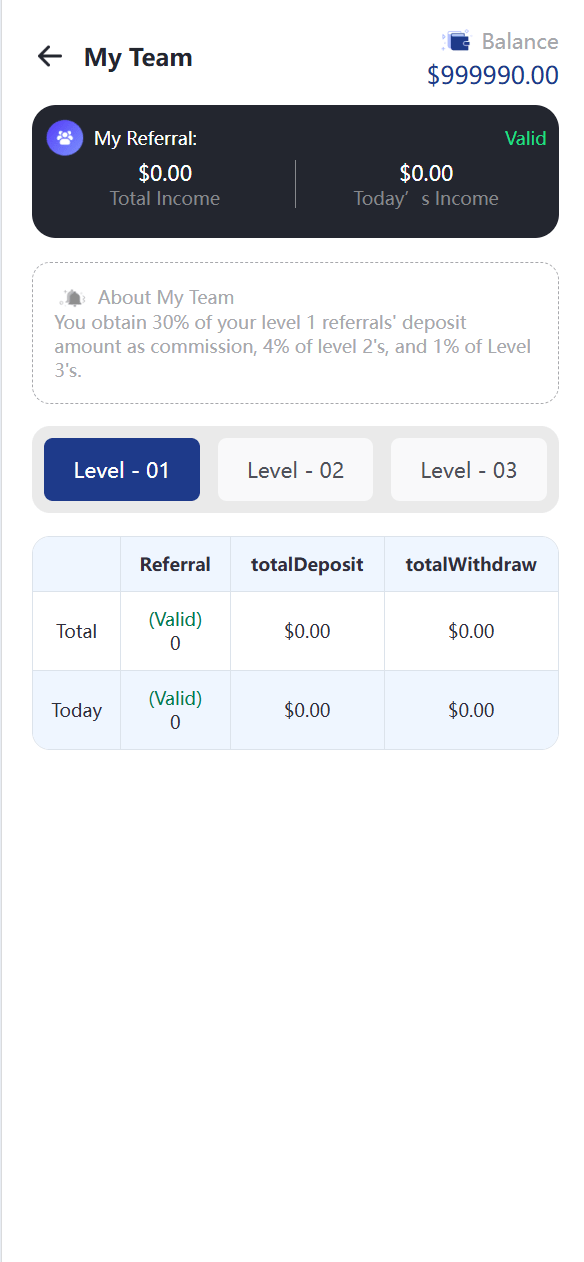Click the totalDeposit column header
584x1262 pixels.
click(x=307, y=564)
